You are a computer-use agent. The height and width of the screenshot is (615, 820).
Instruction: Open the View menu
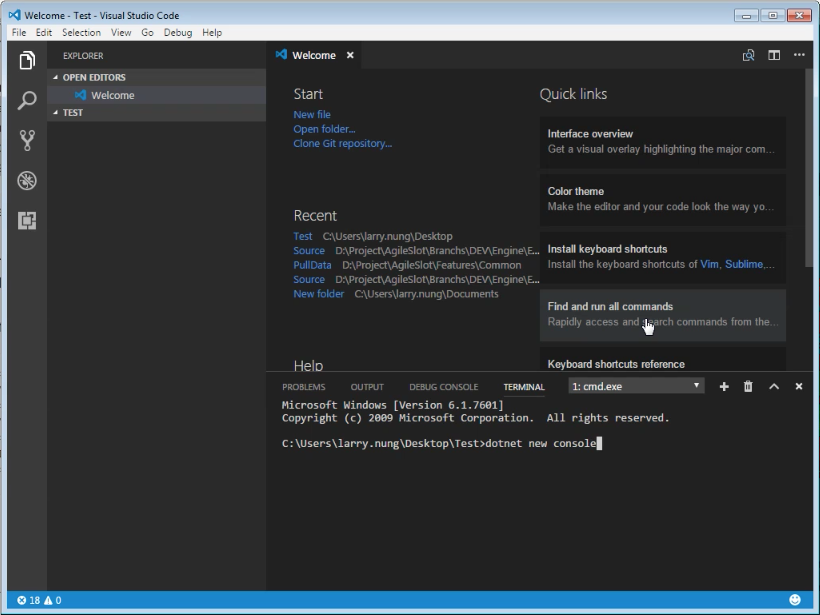(x=121, y=32)
